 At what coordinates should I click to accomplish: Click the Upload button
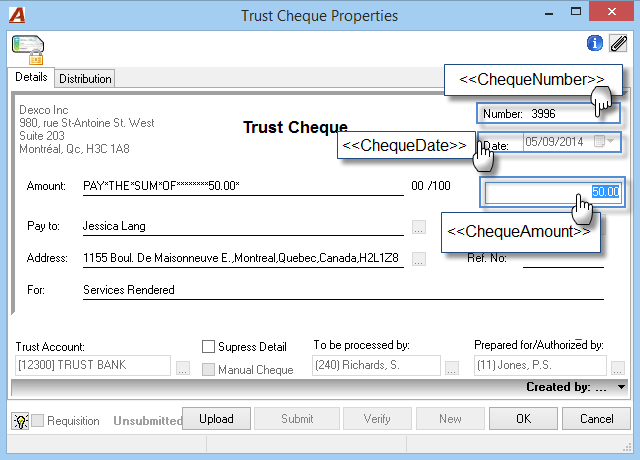(x=216, y=419)
